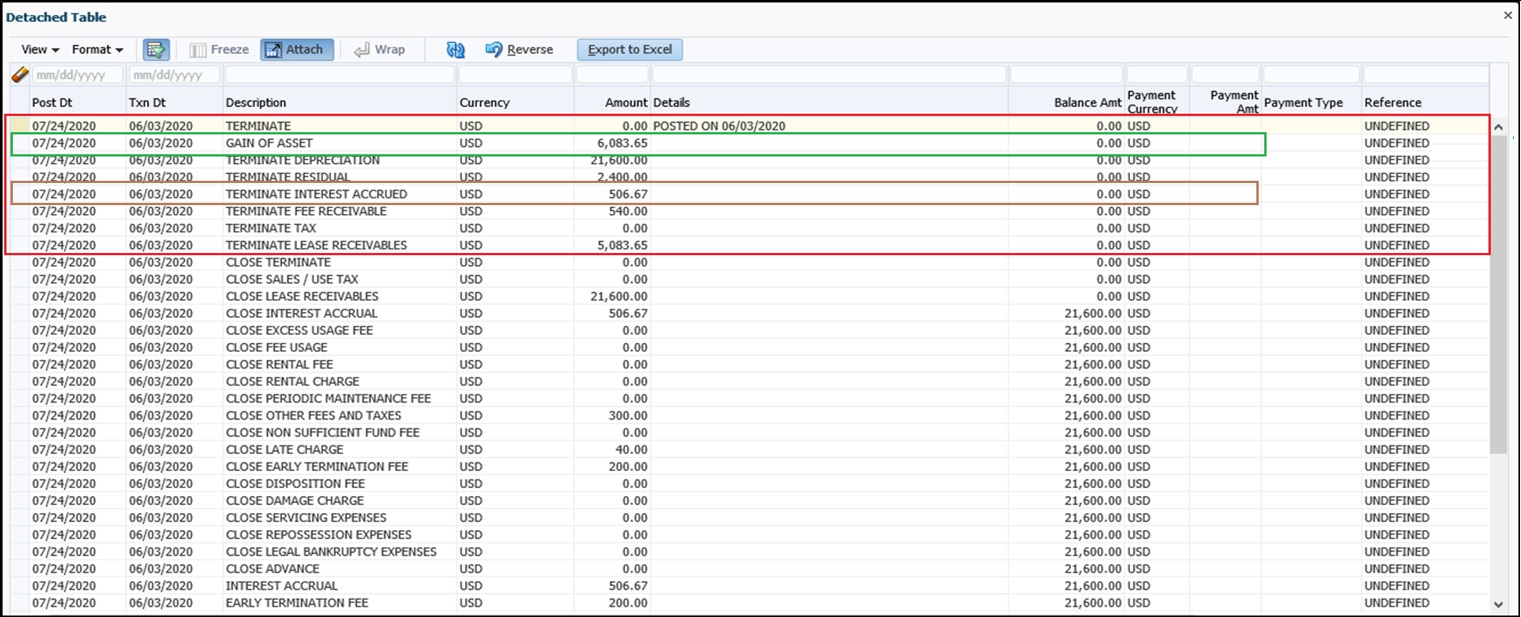Viewport: 1521px width, 617px height.
Task: Select the CLOSE RENTAL CHARGE row
Action: pos(749,381)
